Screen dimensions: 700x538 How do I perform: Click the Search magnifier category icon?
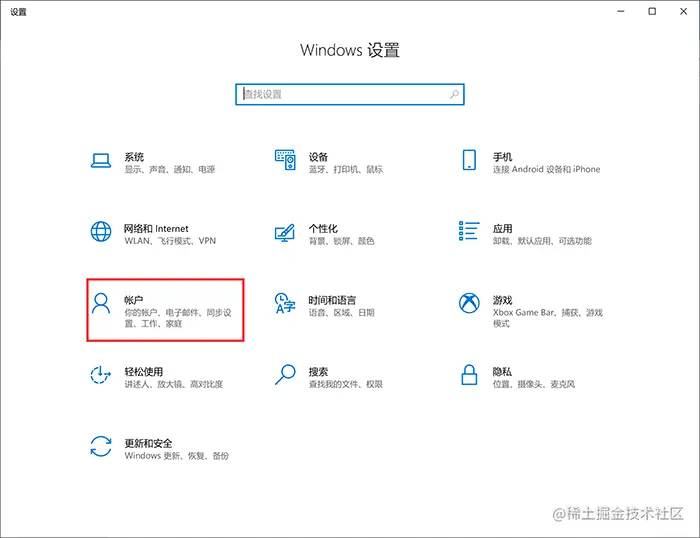click(285, 375)
